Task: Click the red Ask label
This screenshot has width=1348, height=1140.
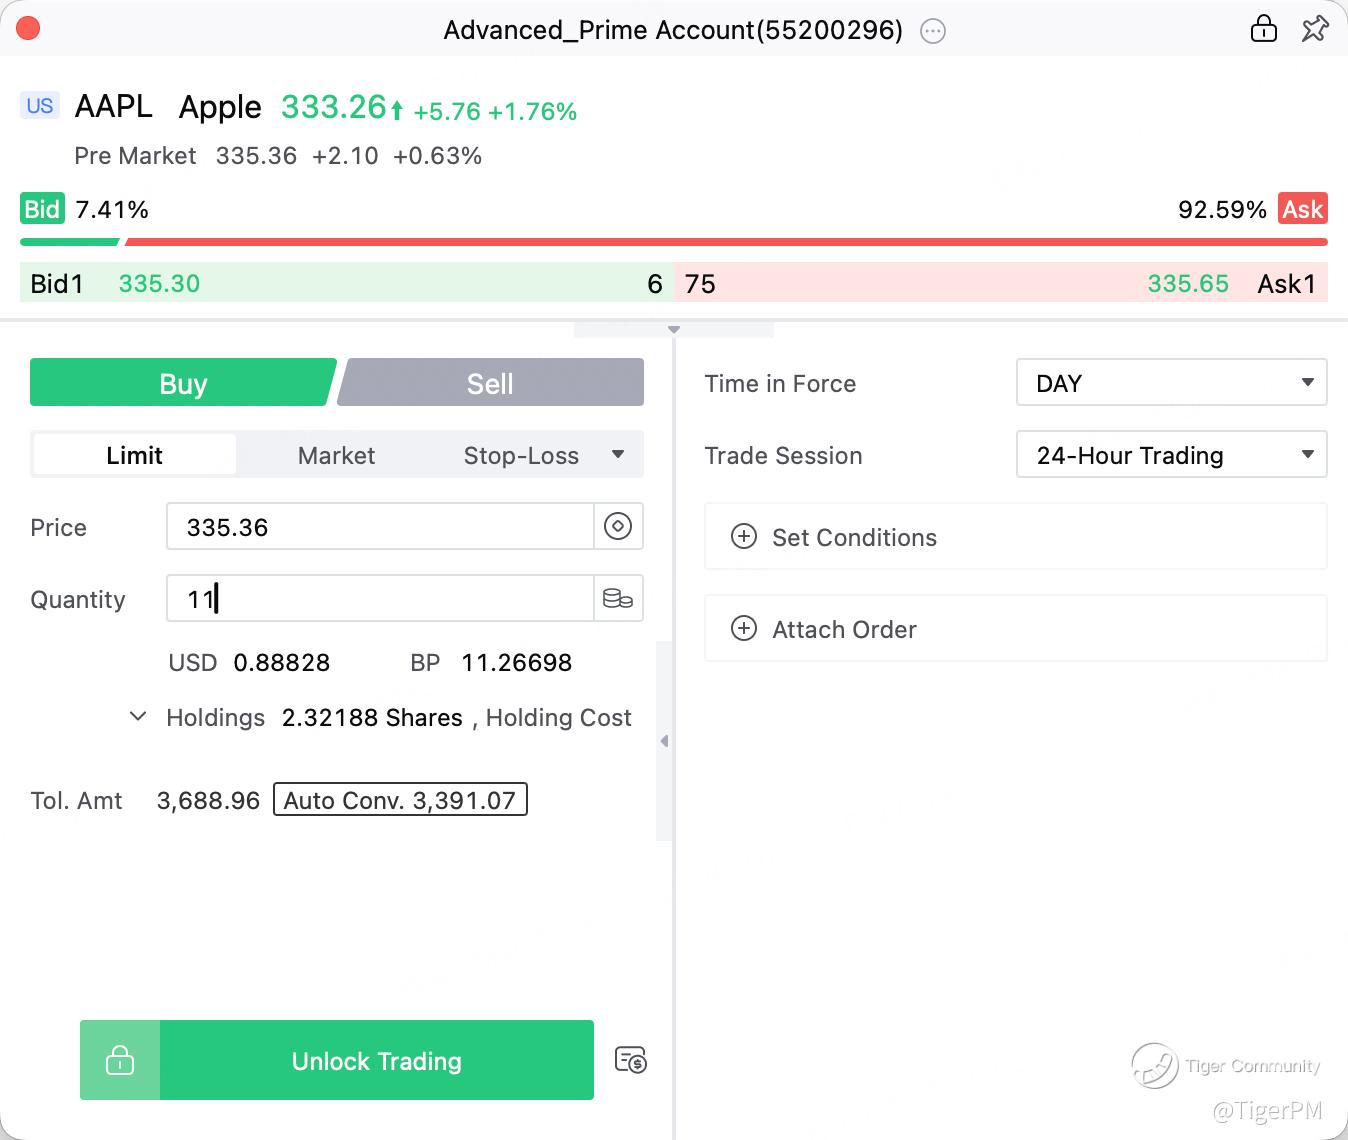Action: (1303, 209)
